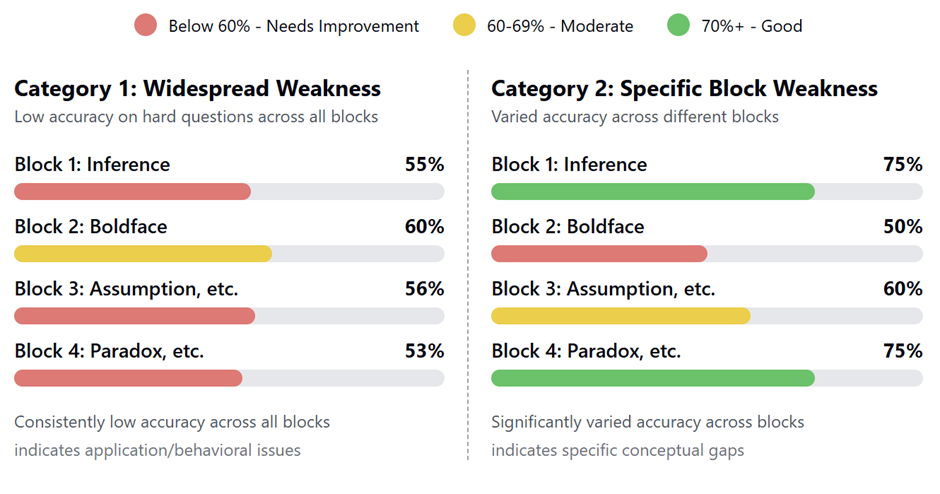Click the red legend dot for Needs Improvement
The width and height of the screenshot is (940, 494).
coord(146,26)
